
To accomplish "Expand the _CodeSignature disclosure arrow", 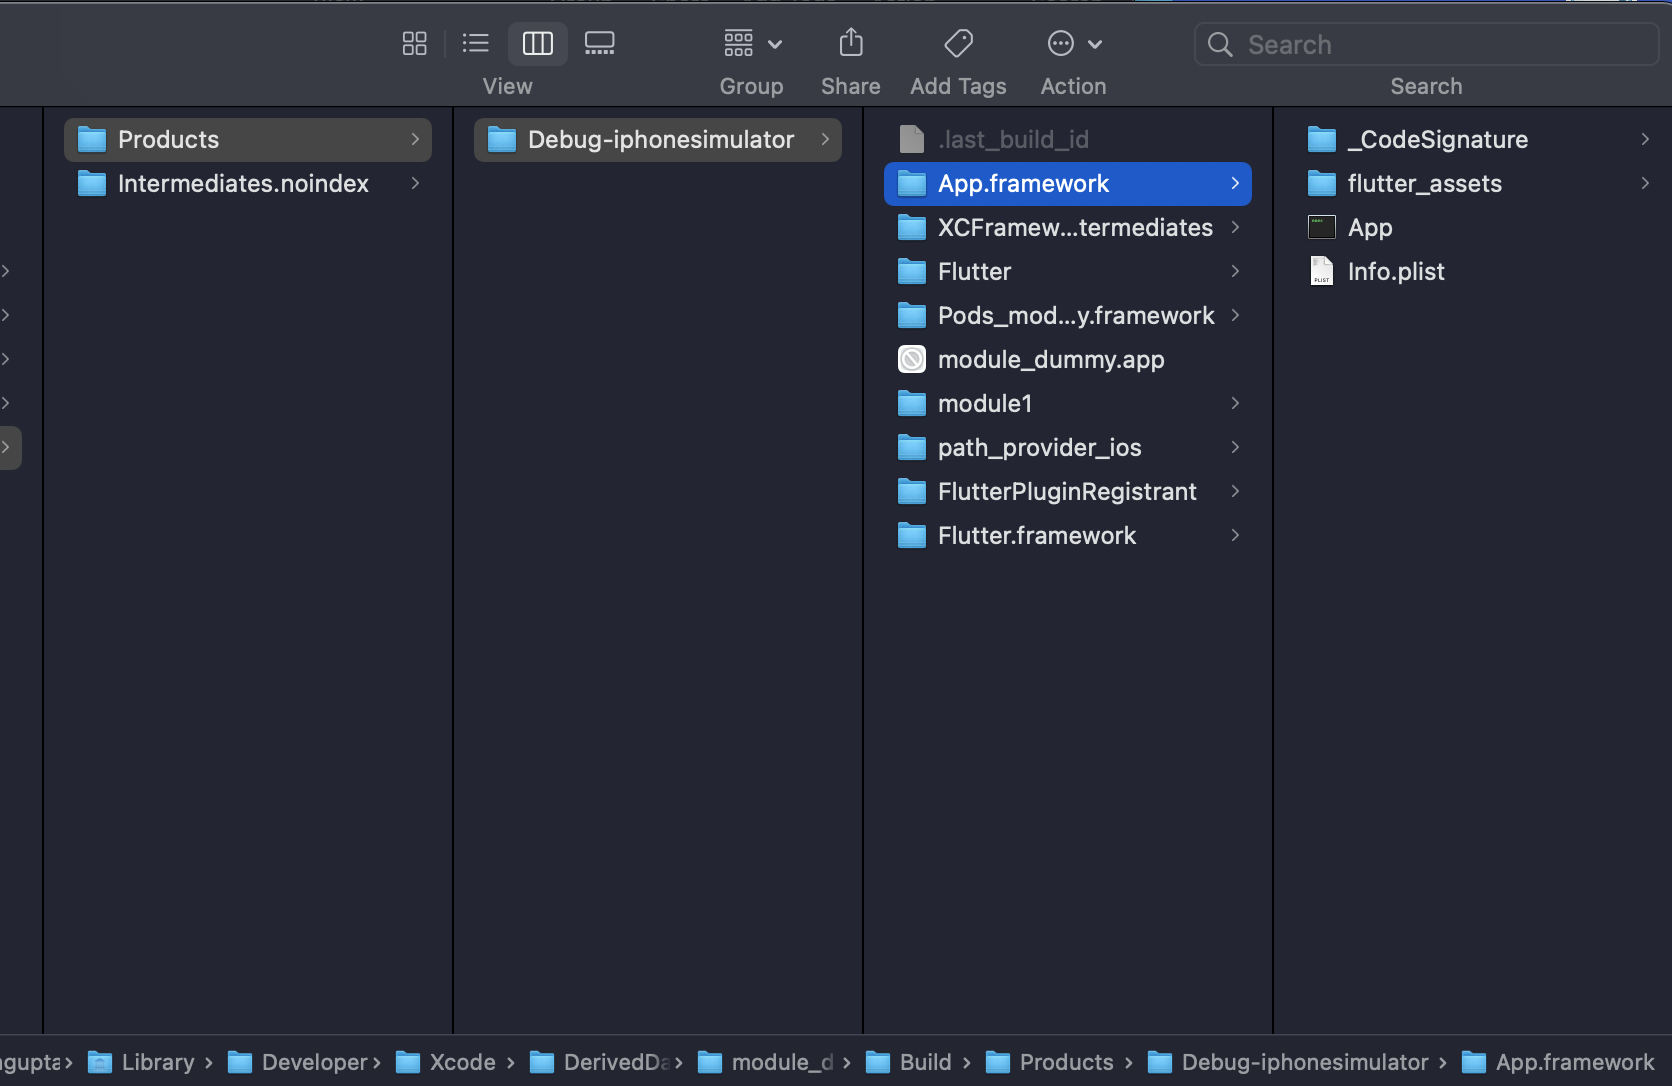I will pos(1645,139).
